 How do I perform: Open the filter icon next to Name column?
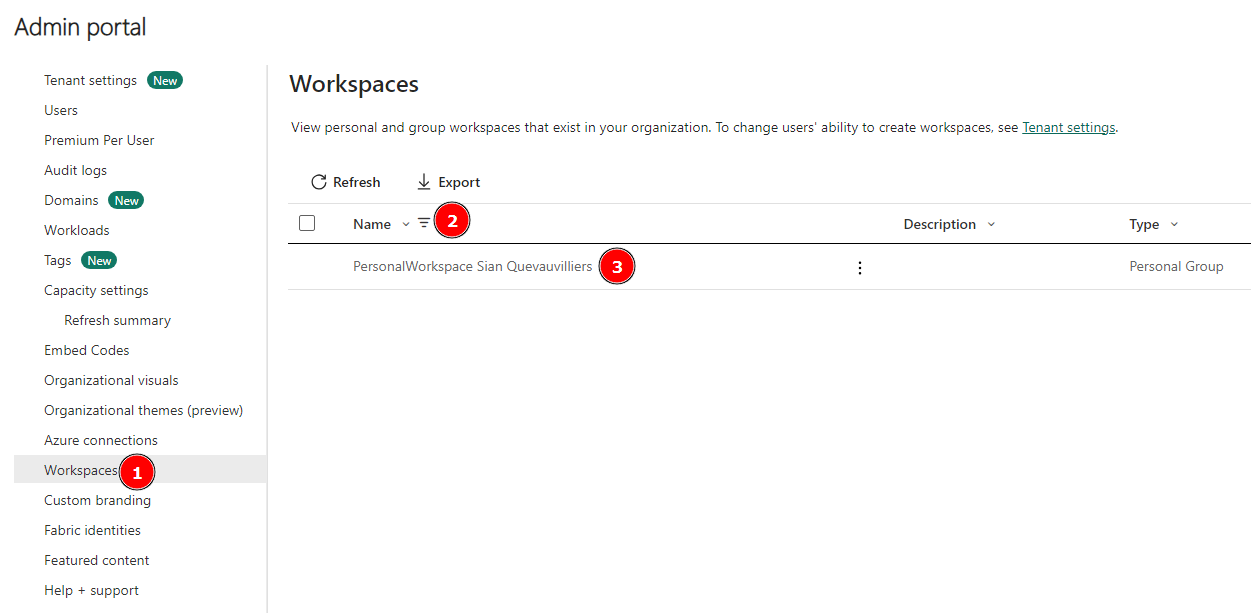pos(424,223)
